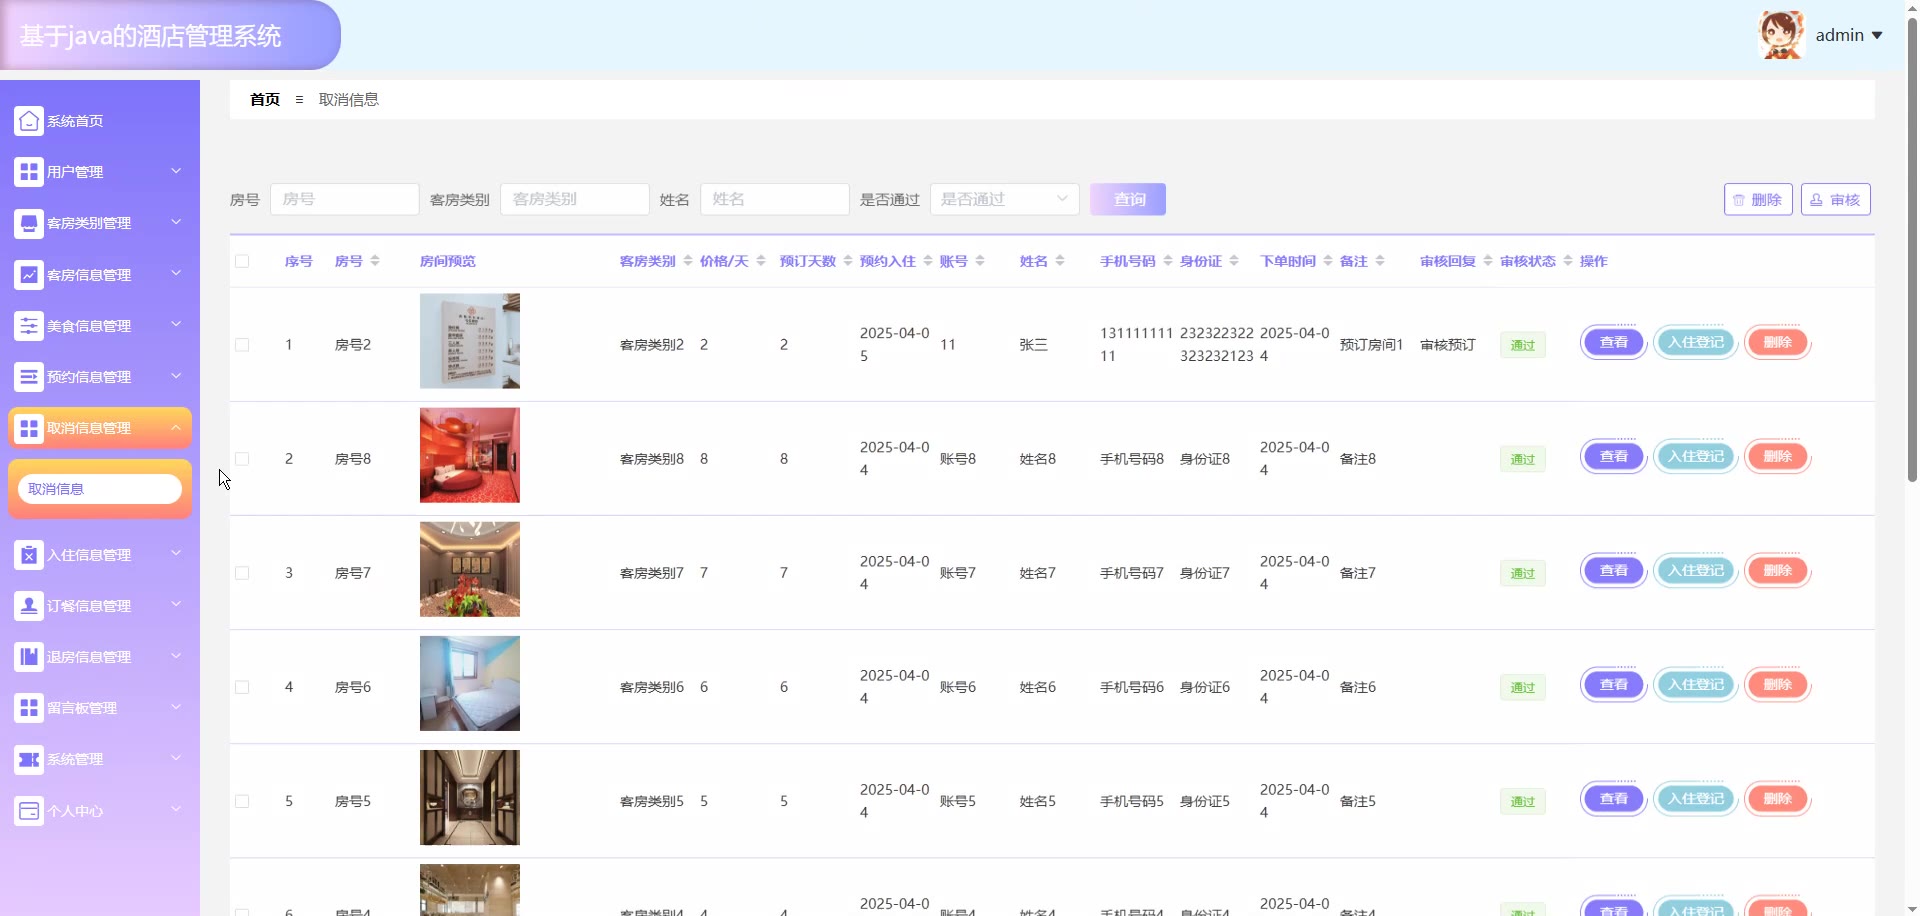Image resolution: width=1920 pixels, height=916 pixels.
Task: Collapse 取消信息管理 menu chevron
Action: tap(176, 428)
